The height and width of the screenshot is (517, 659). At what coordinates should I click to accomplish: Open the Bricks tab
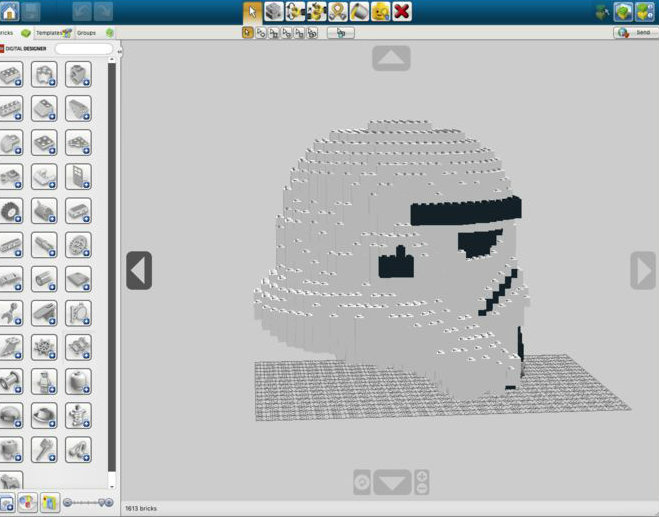[15, 33]
